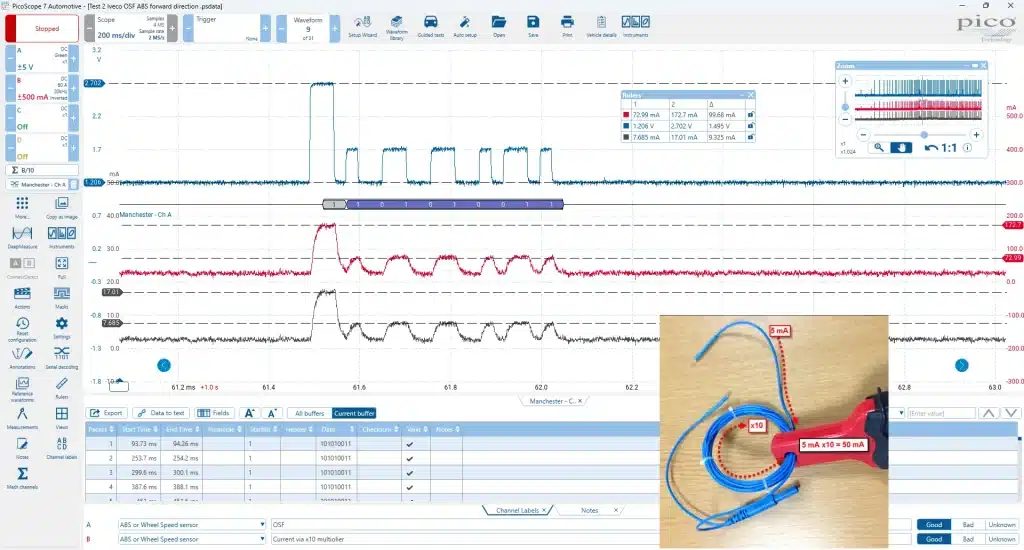The width and height of the screenshot is (1024, 550).
Task: Toggle lock on the red ruler row
Action: pos(750,115)
